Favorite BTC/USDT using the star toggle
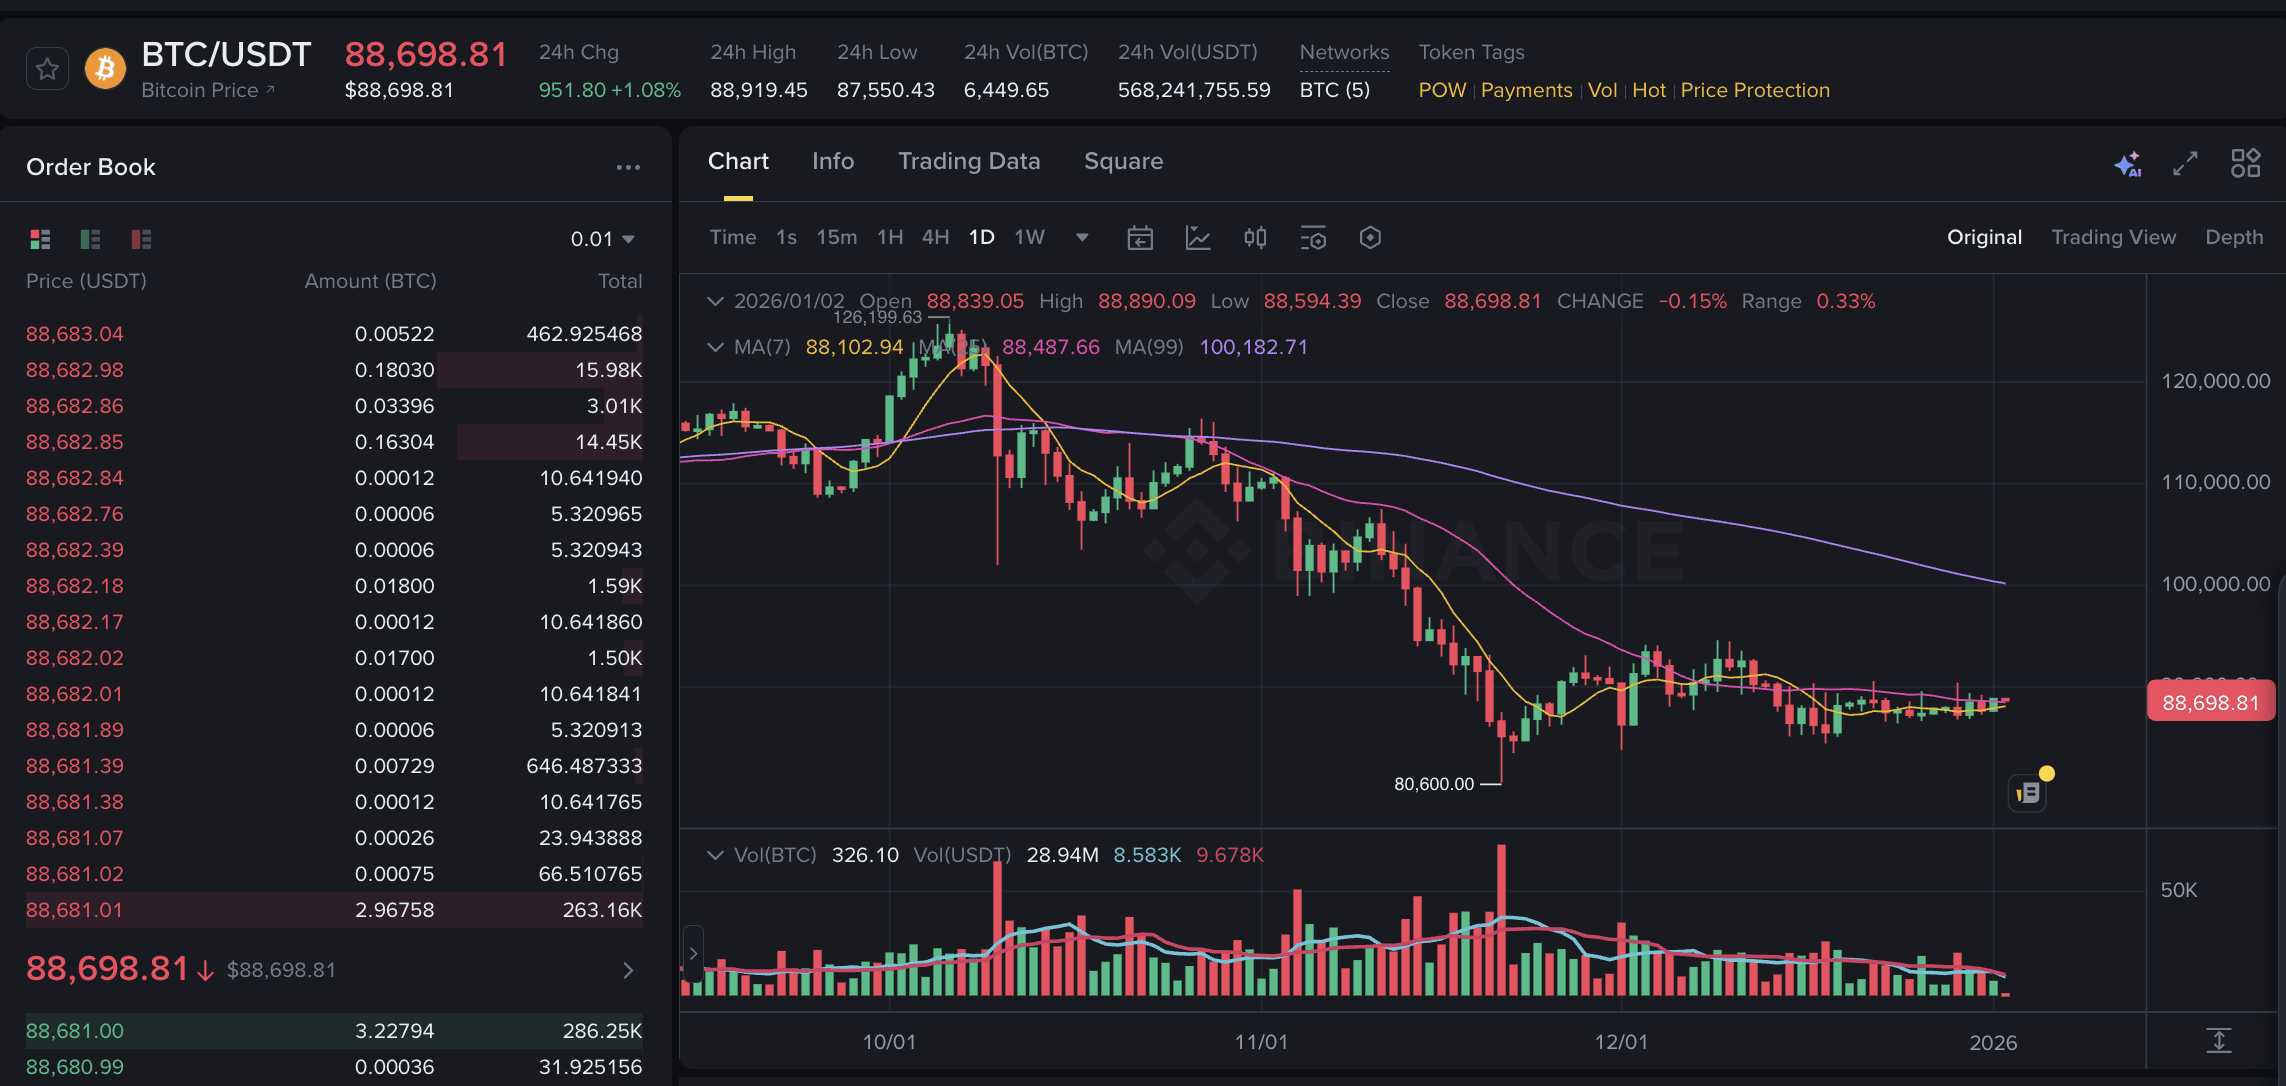Image resolution: width=2286 pixels, height=1086 pixels. coord(47,68)
